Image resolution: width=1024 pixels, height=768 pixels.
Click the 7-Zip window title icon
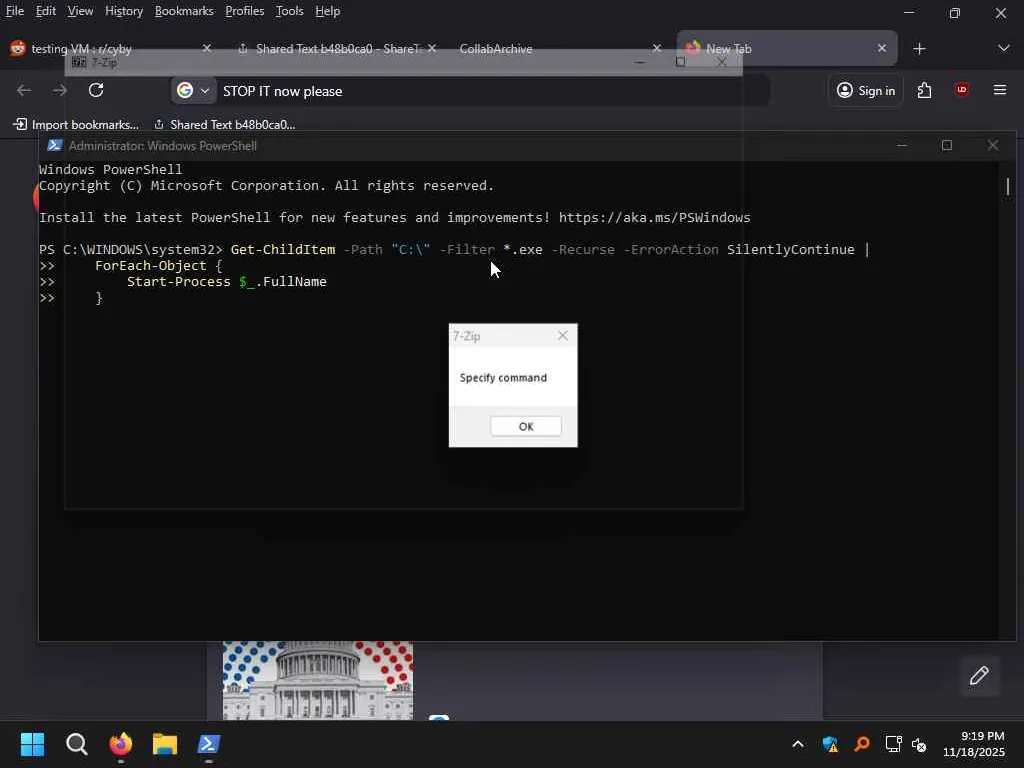79,62
